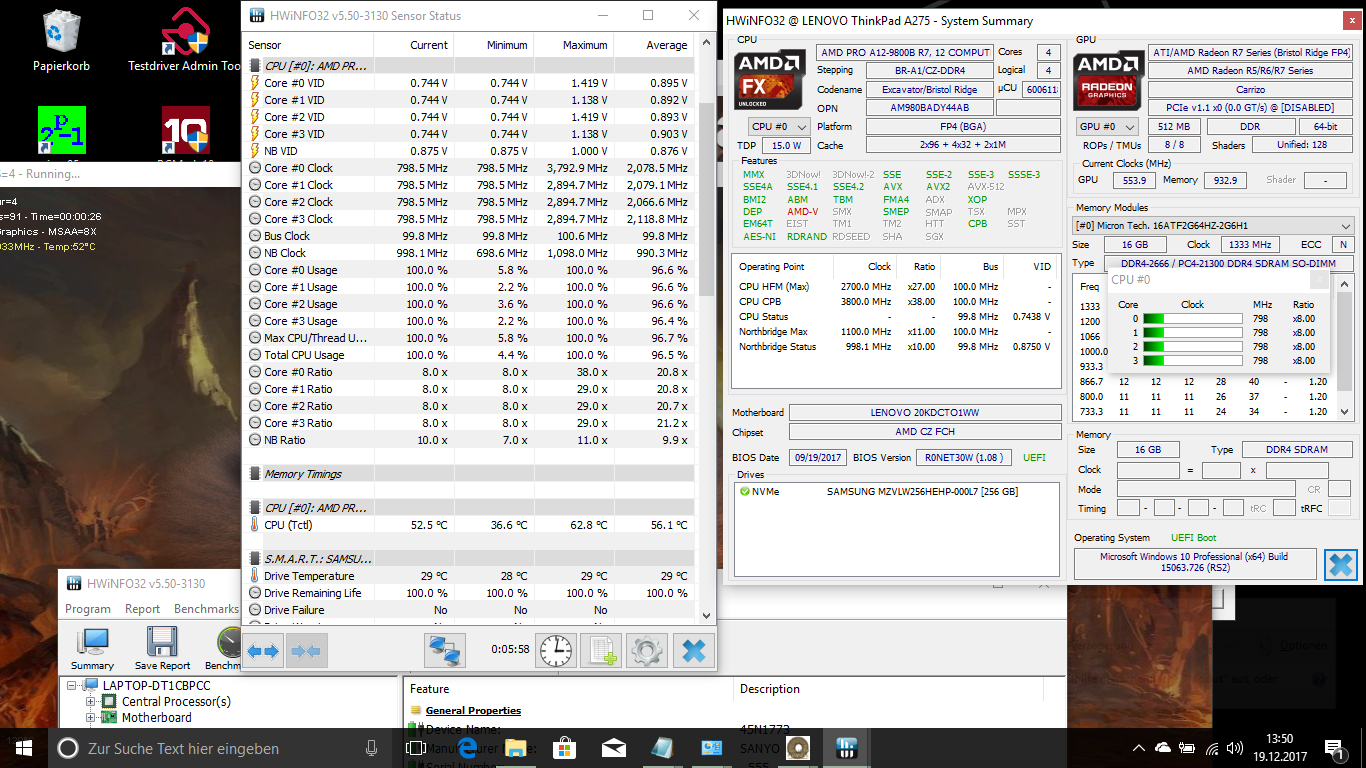Click the clock icon to reset sensor timer

556,651
